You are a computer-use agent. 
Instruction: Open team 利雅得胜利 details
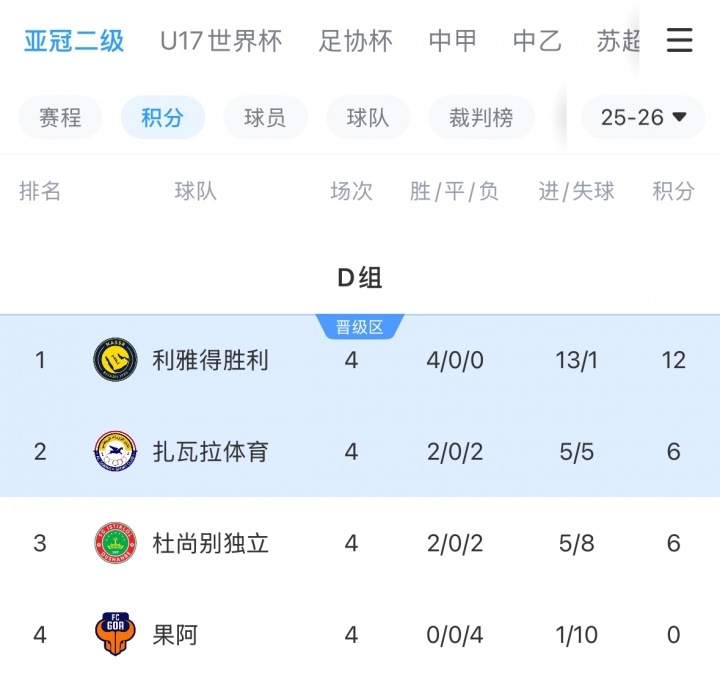[x=210, y=360]
